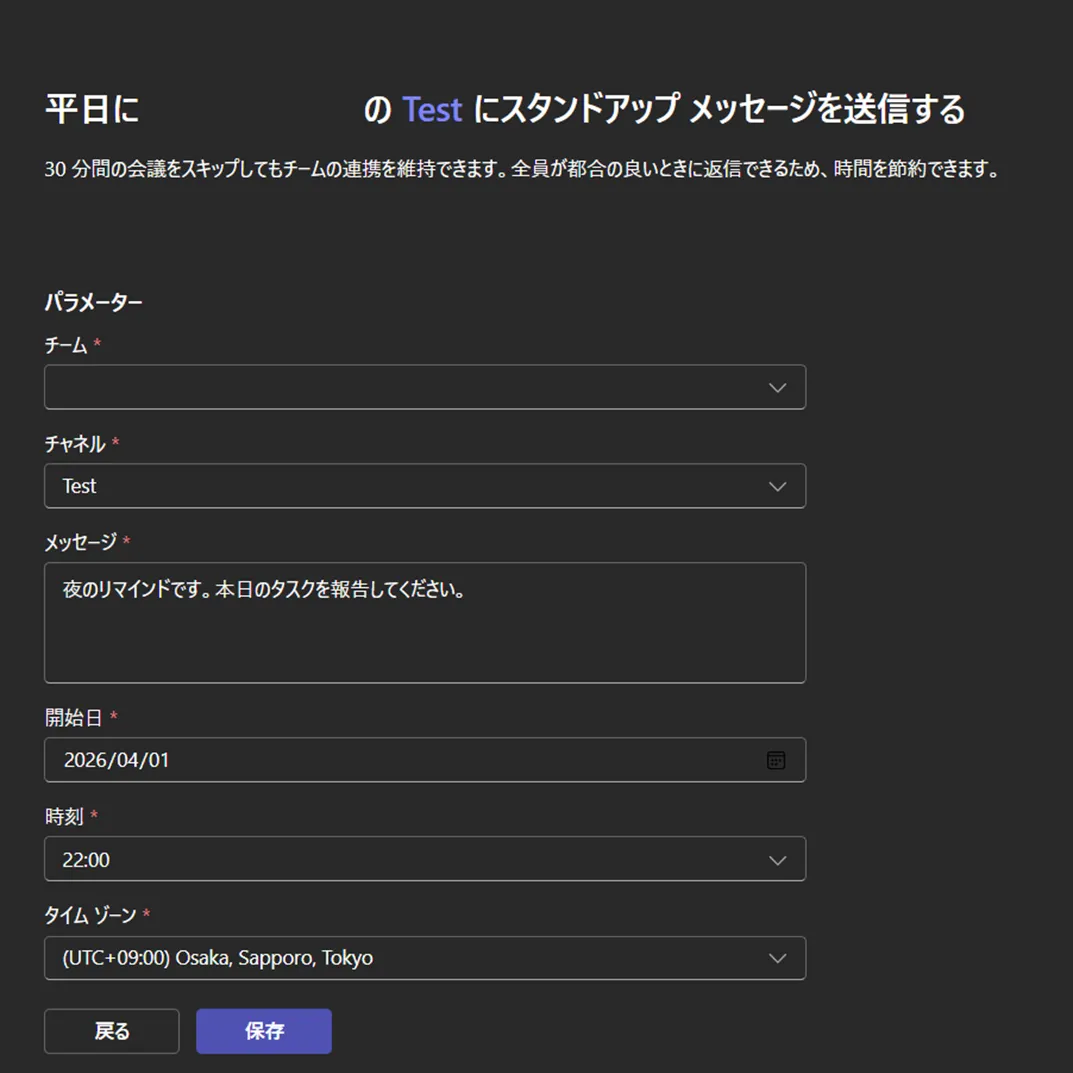Viewport: 1073px width, 1073px height.
Task: Click the チャネル dropdown chevron
Action: pos(777,486)
